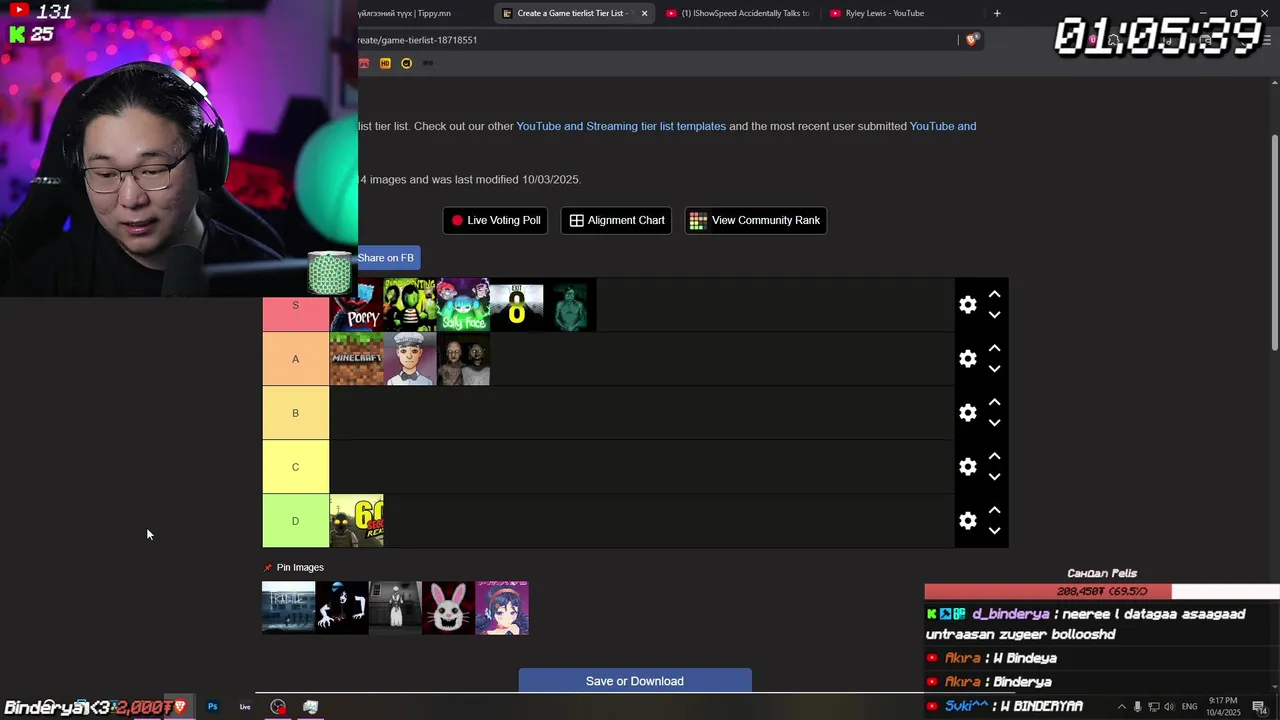
Task: Click the page vertical scrollbar
Action: [x=1274, y=241]
